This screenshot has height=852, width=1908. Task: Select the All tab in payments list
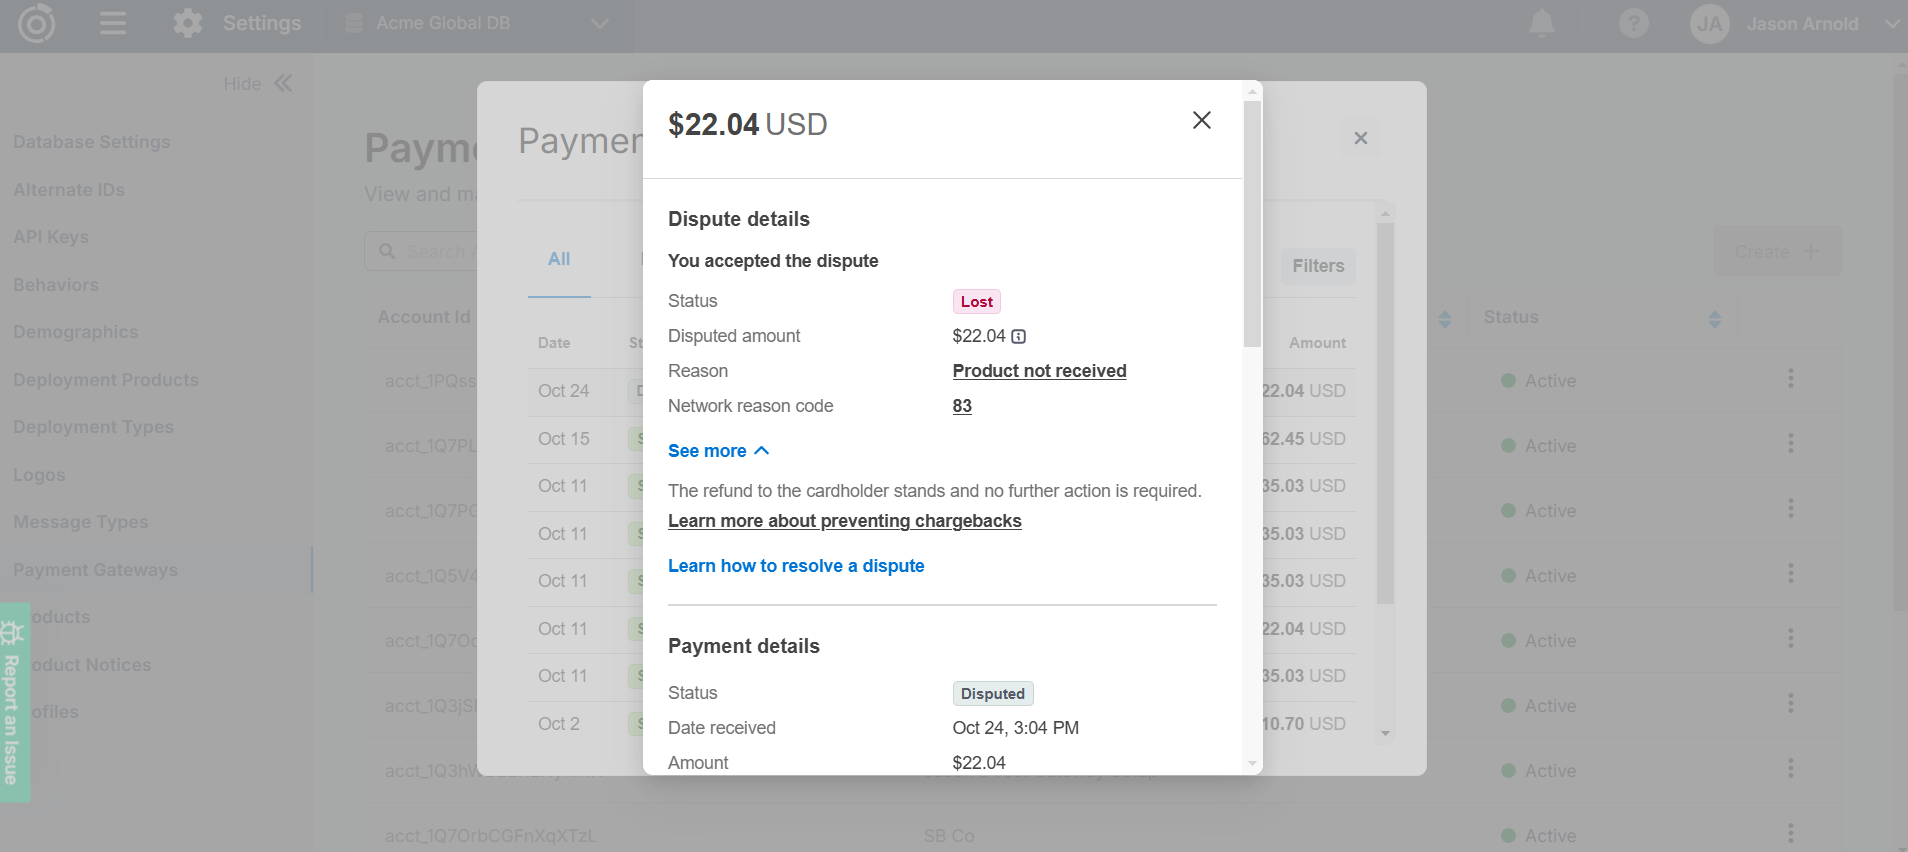click(558, 260)
